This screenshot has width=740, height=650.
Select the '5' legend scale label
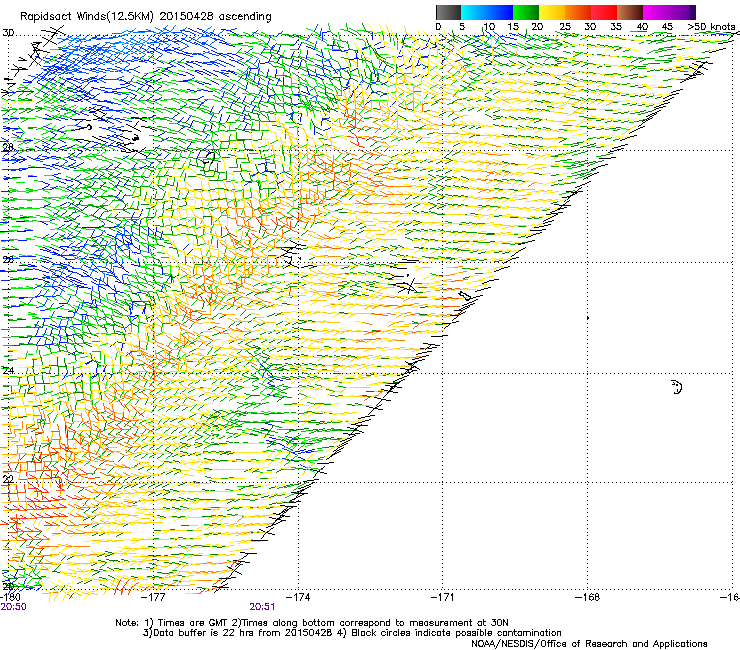(x=462, y=27)
